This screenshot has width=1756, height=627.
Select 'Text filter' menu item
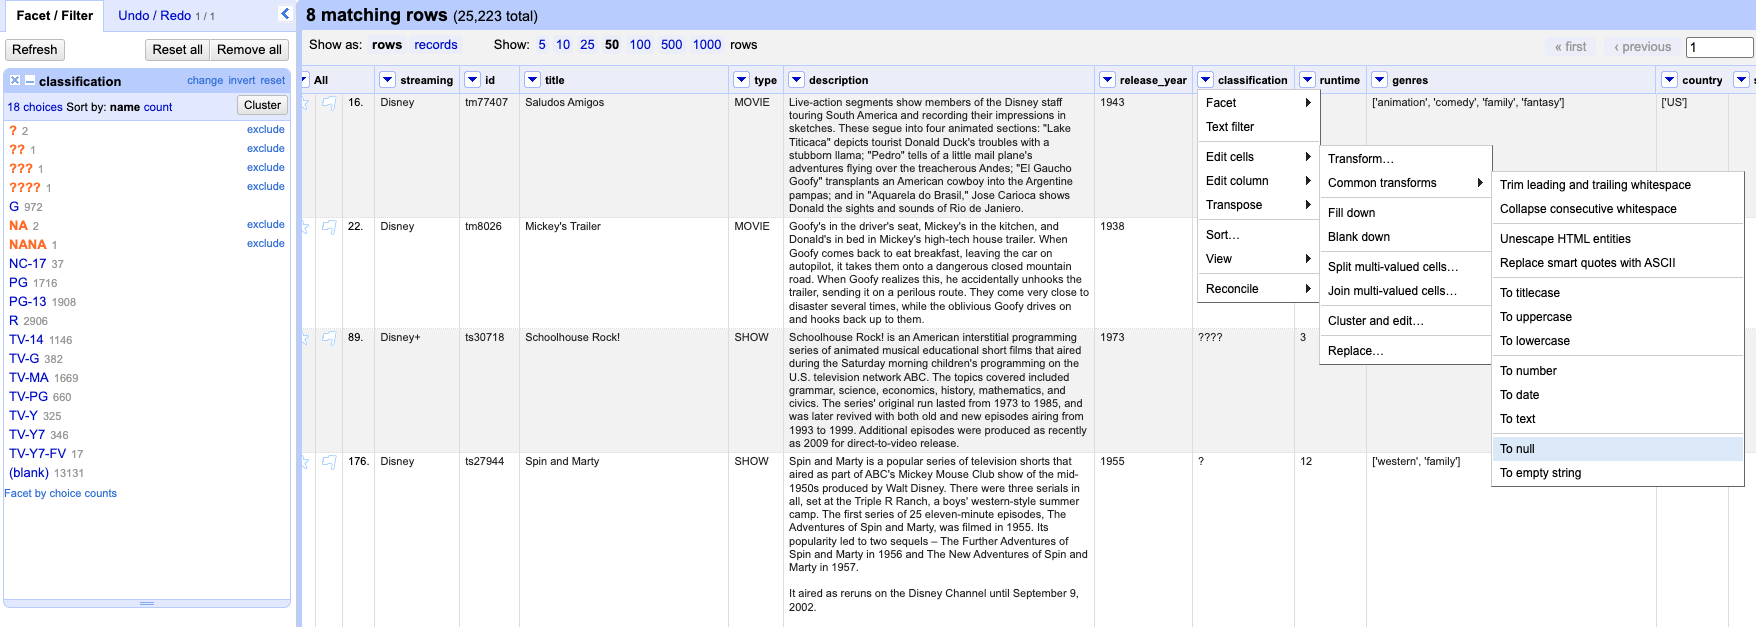coord(1259,127)
